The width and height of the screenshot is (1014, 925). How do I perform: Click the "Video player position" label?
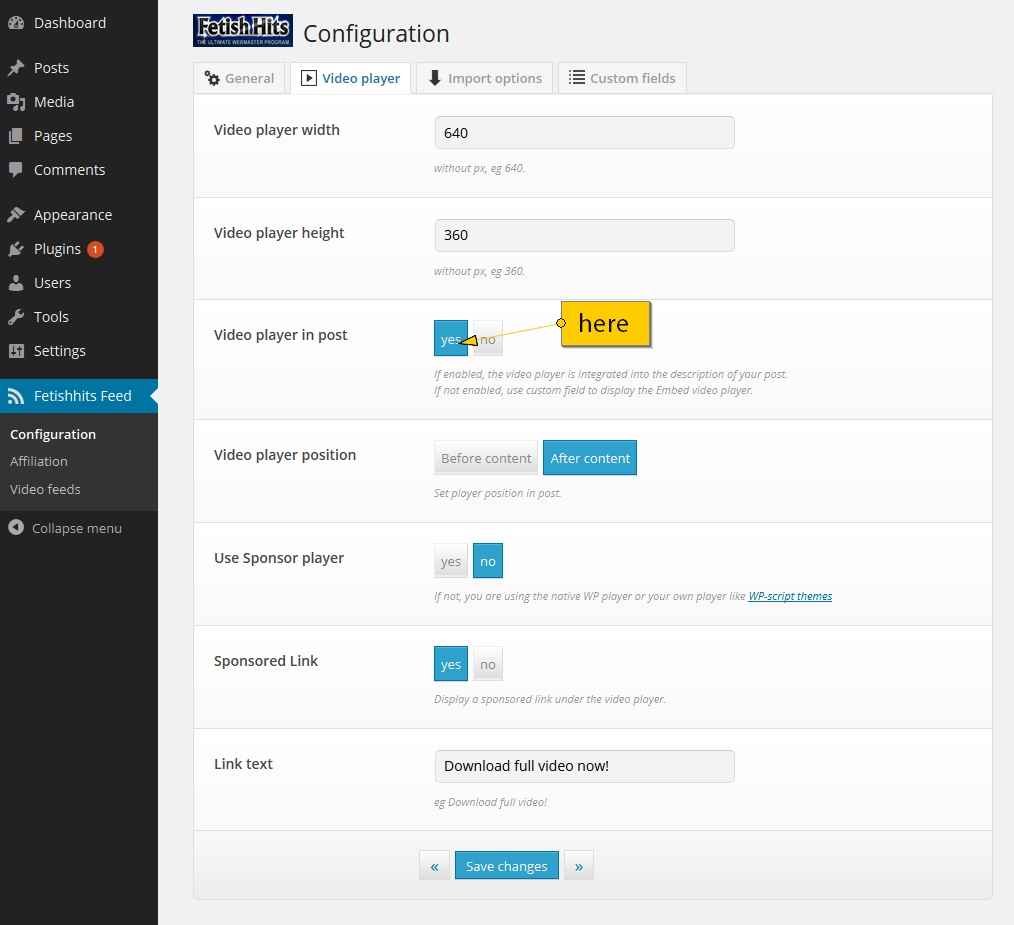tap(285, 455)
